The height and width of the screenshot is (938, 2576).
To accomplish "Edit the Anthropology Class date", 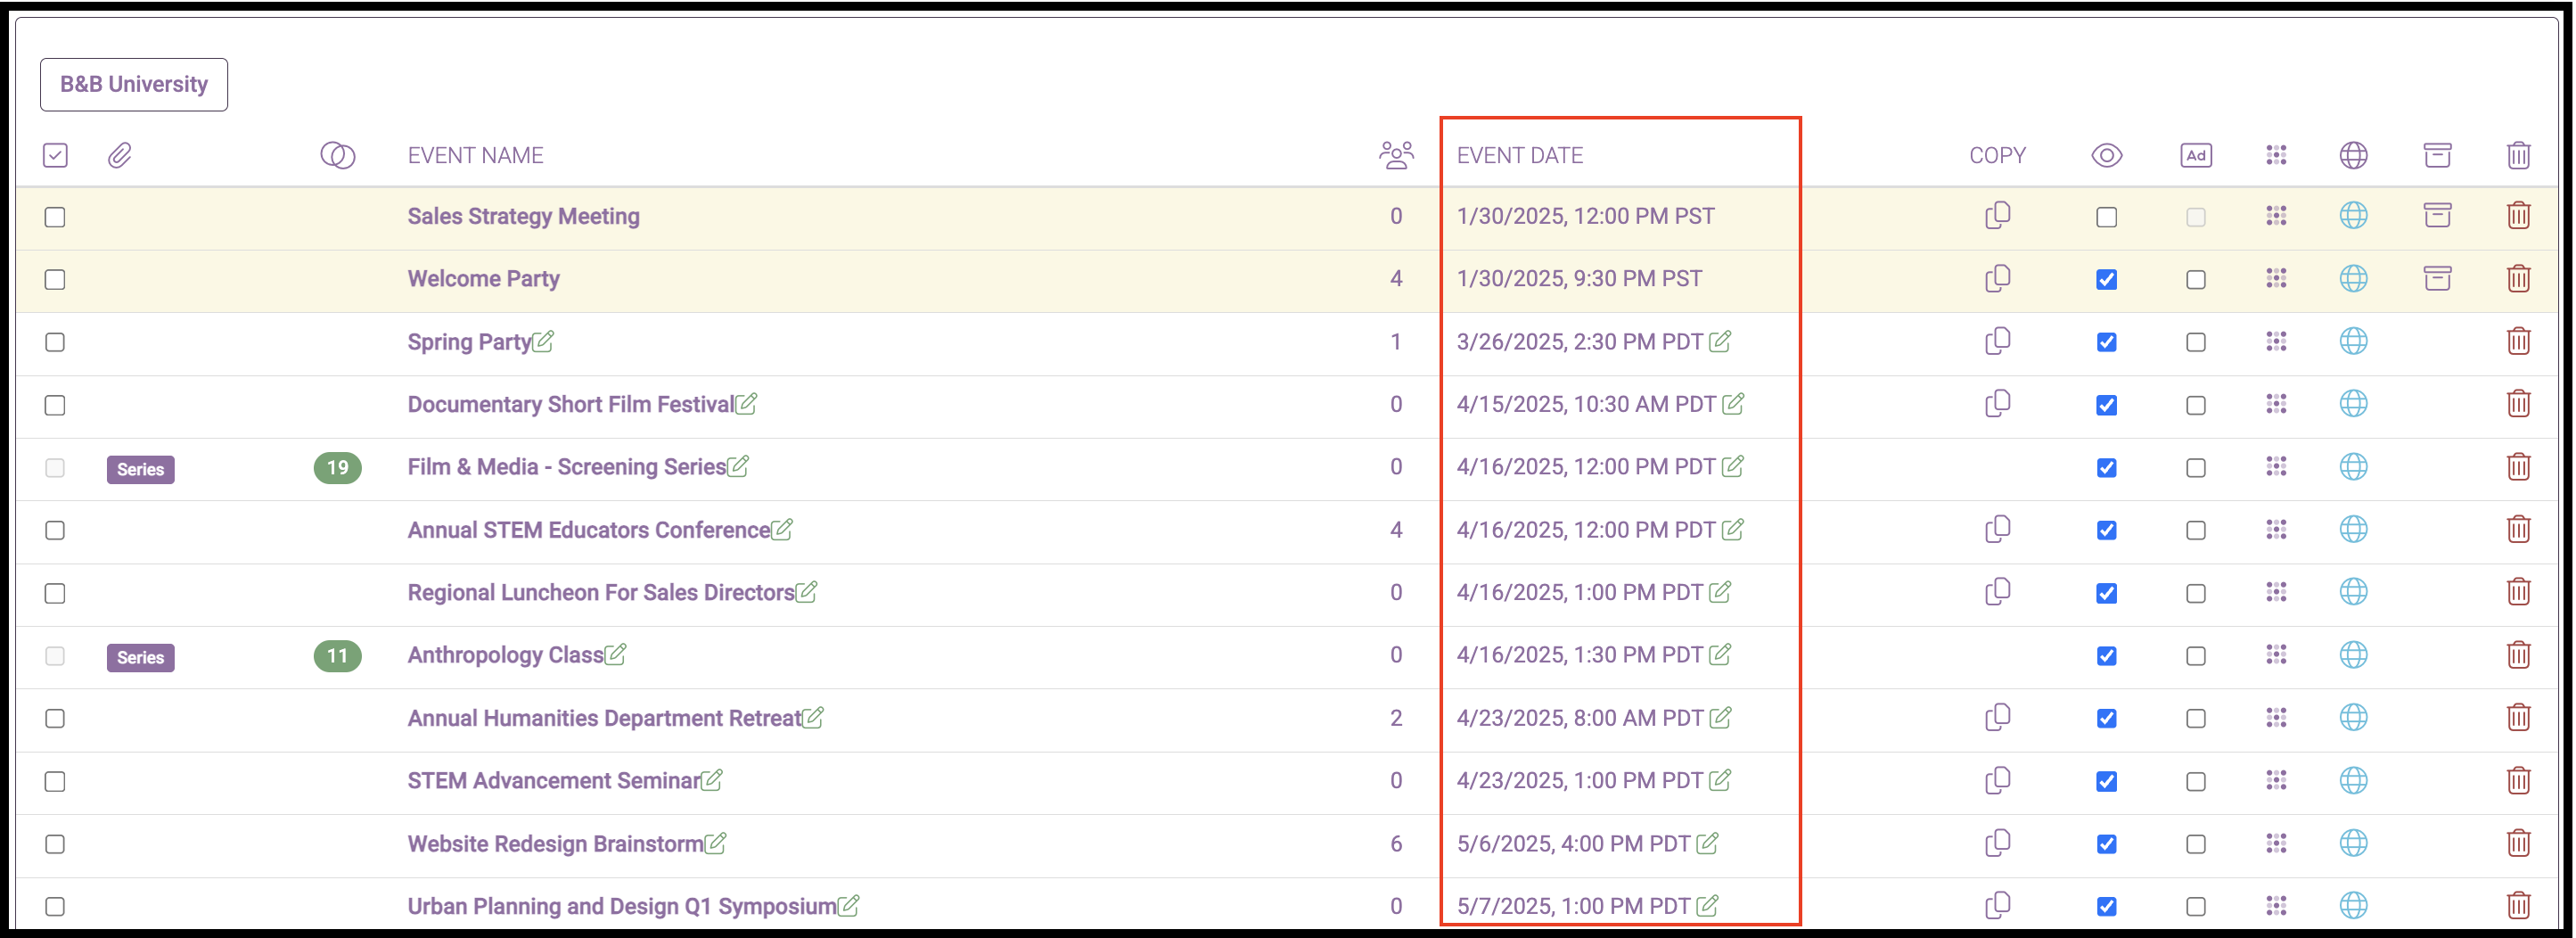I will coord(1720,654).
